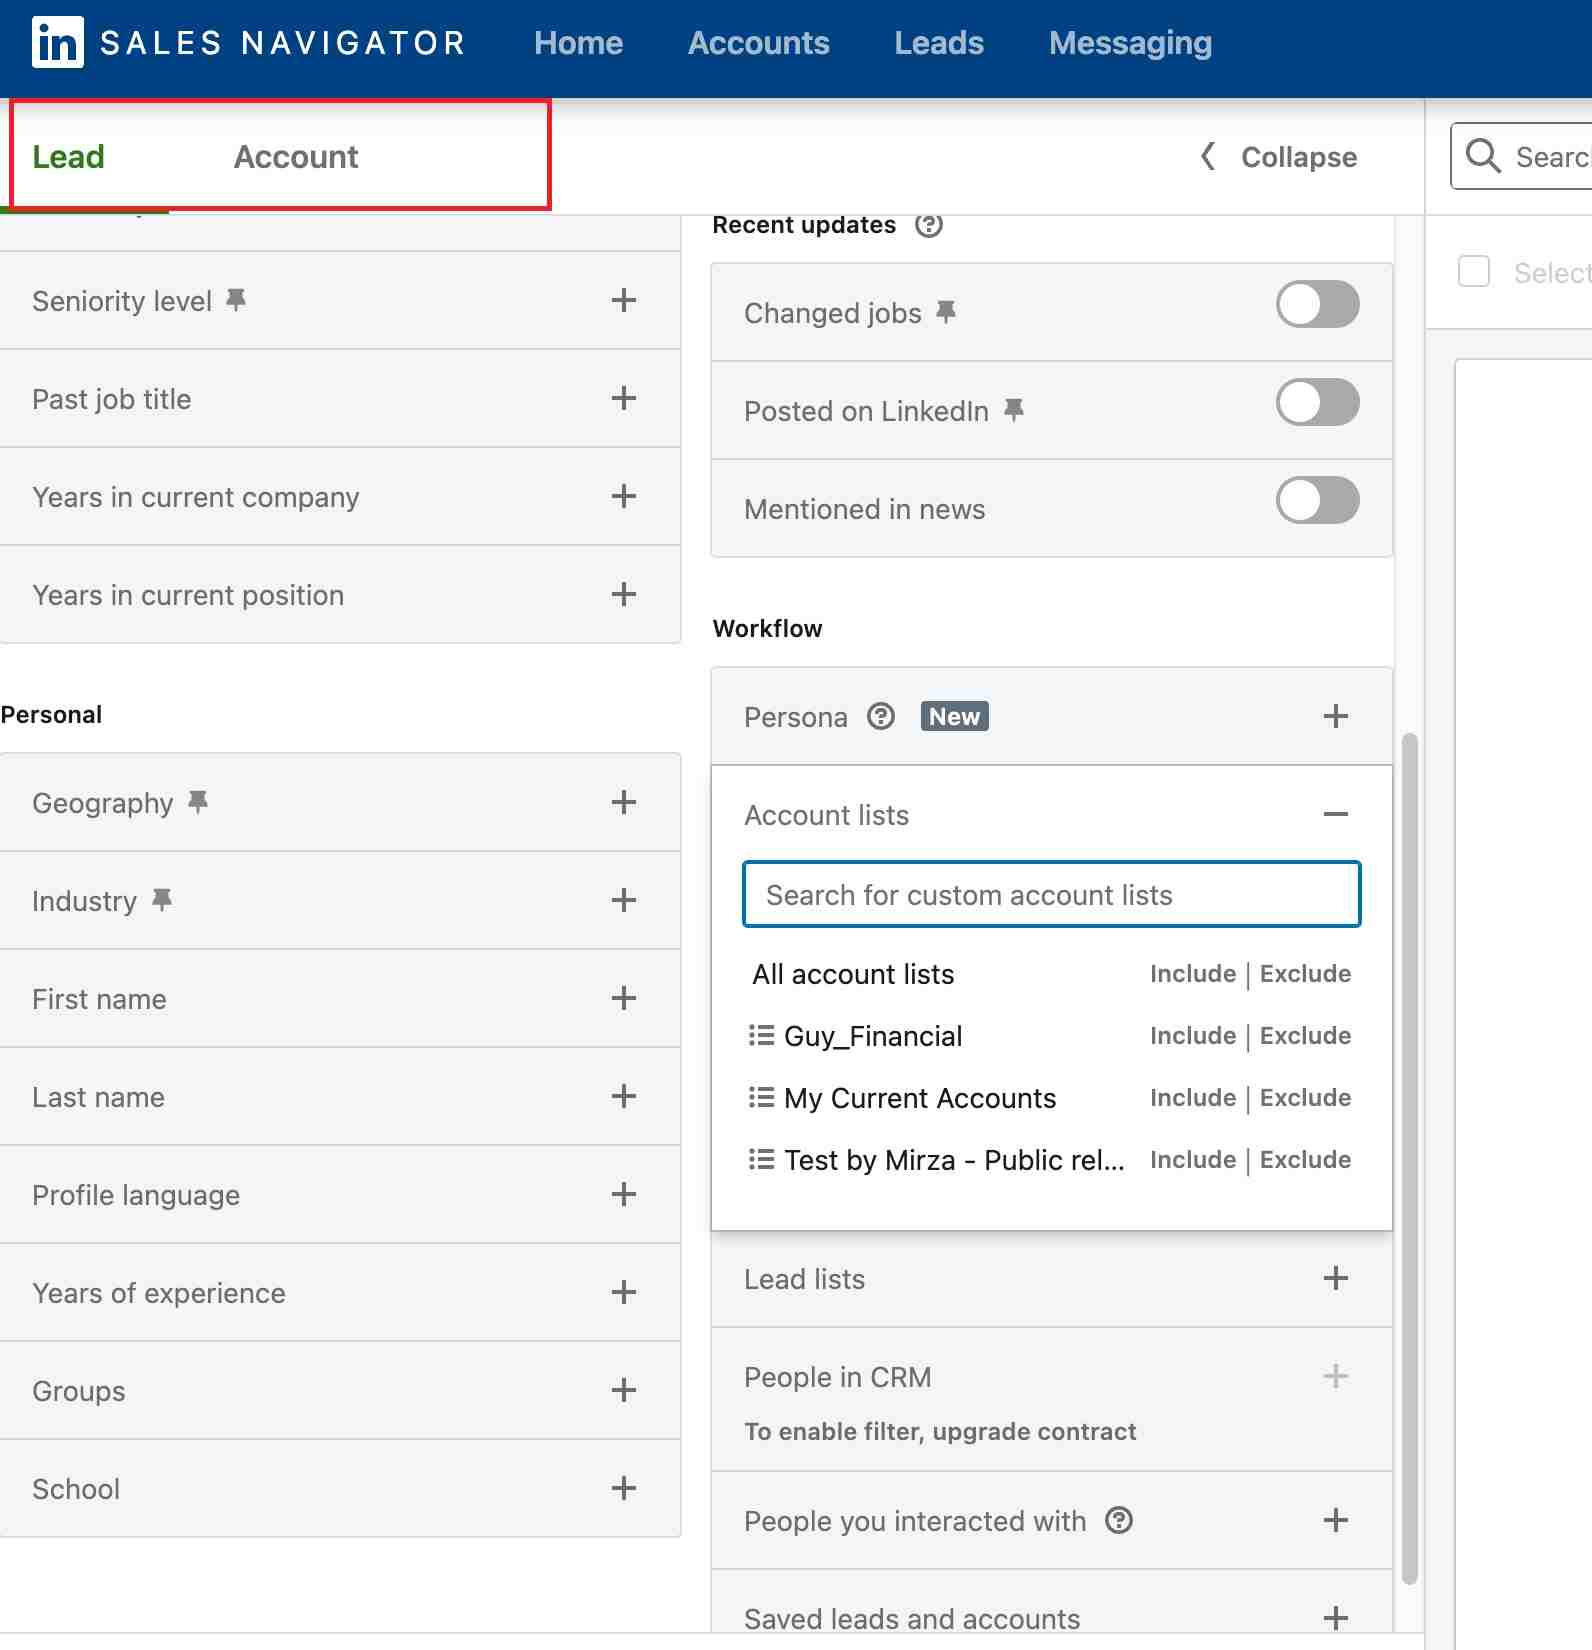
Task: Expand the First name filter
Action: coord(624,998)
